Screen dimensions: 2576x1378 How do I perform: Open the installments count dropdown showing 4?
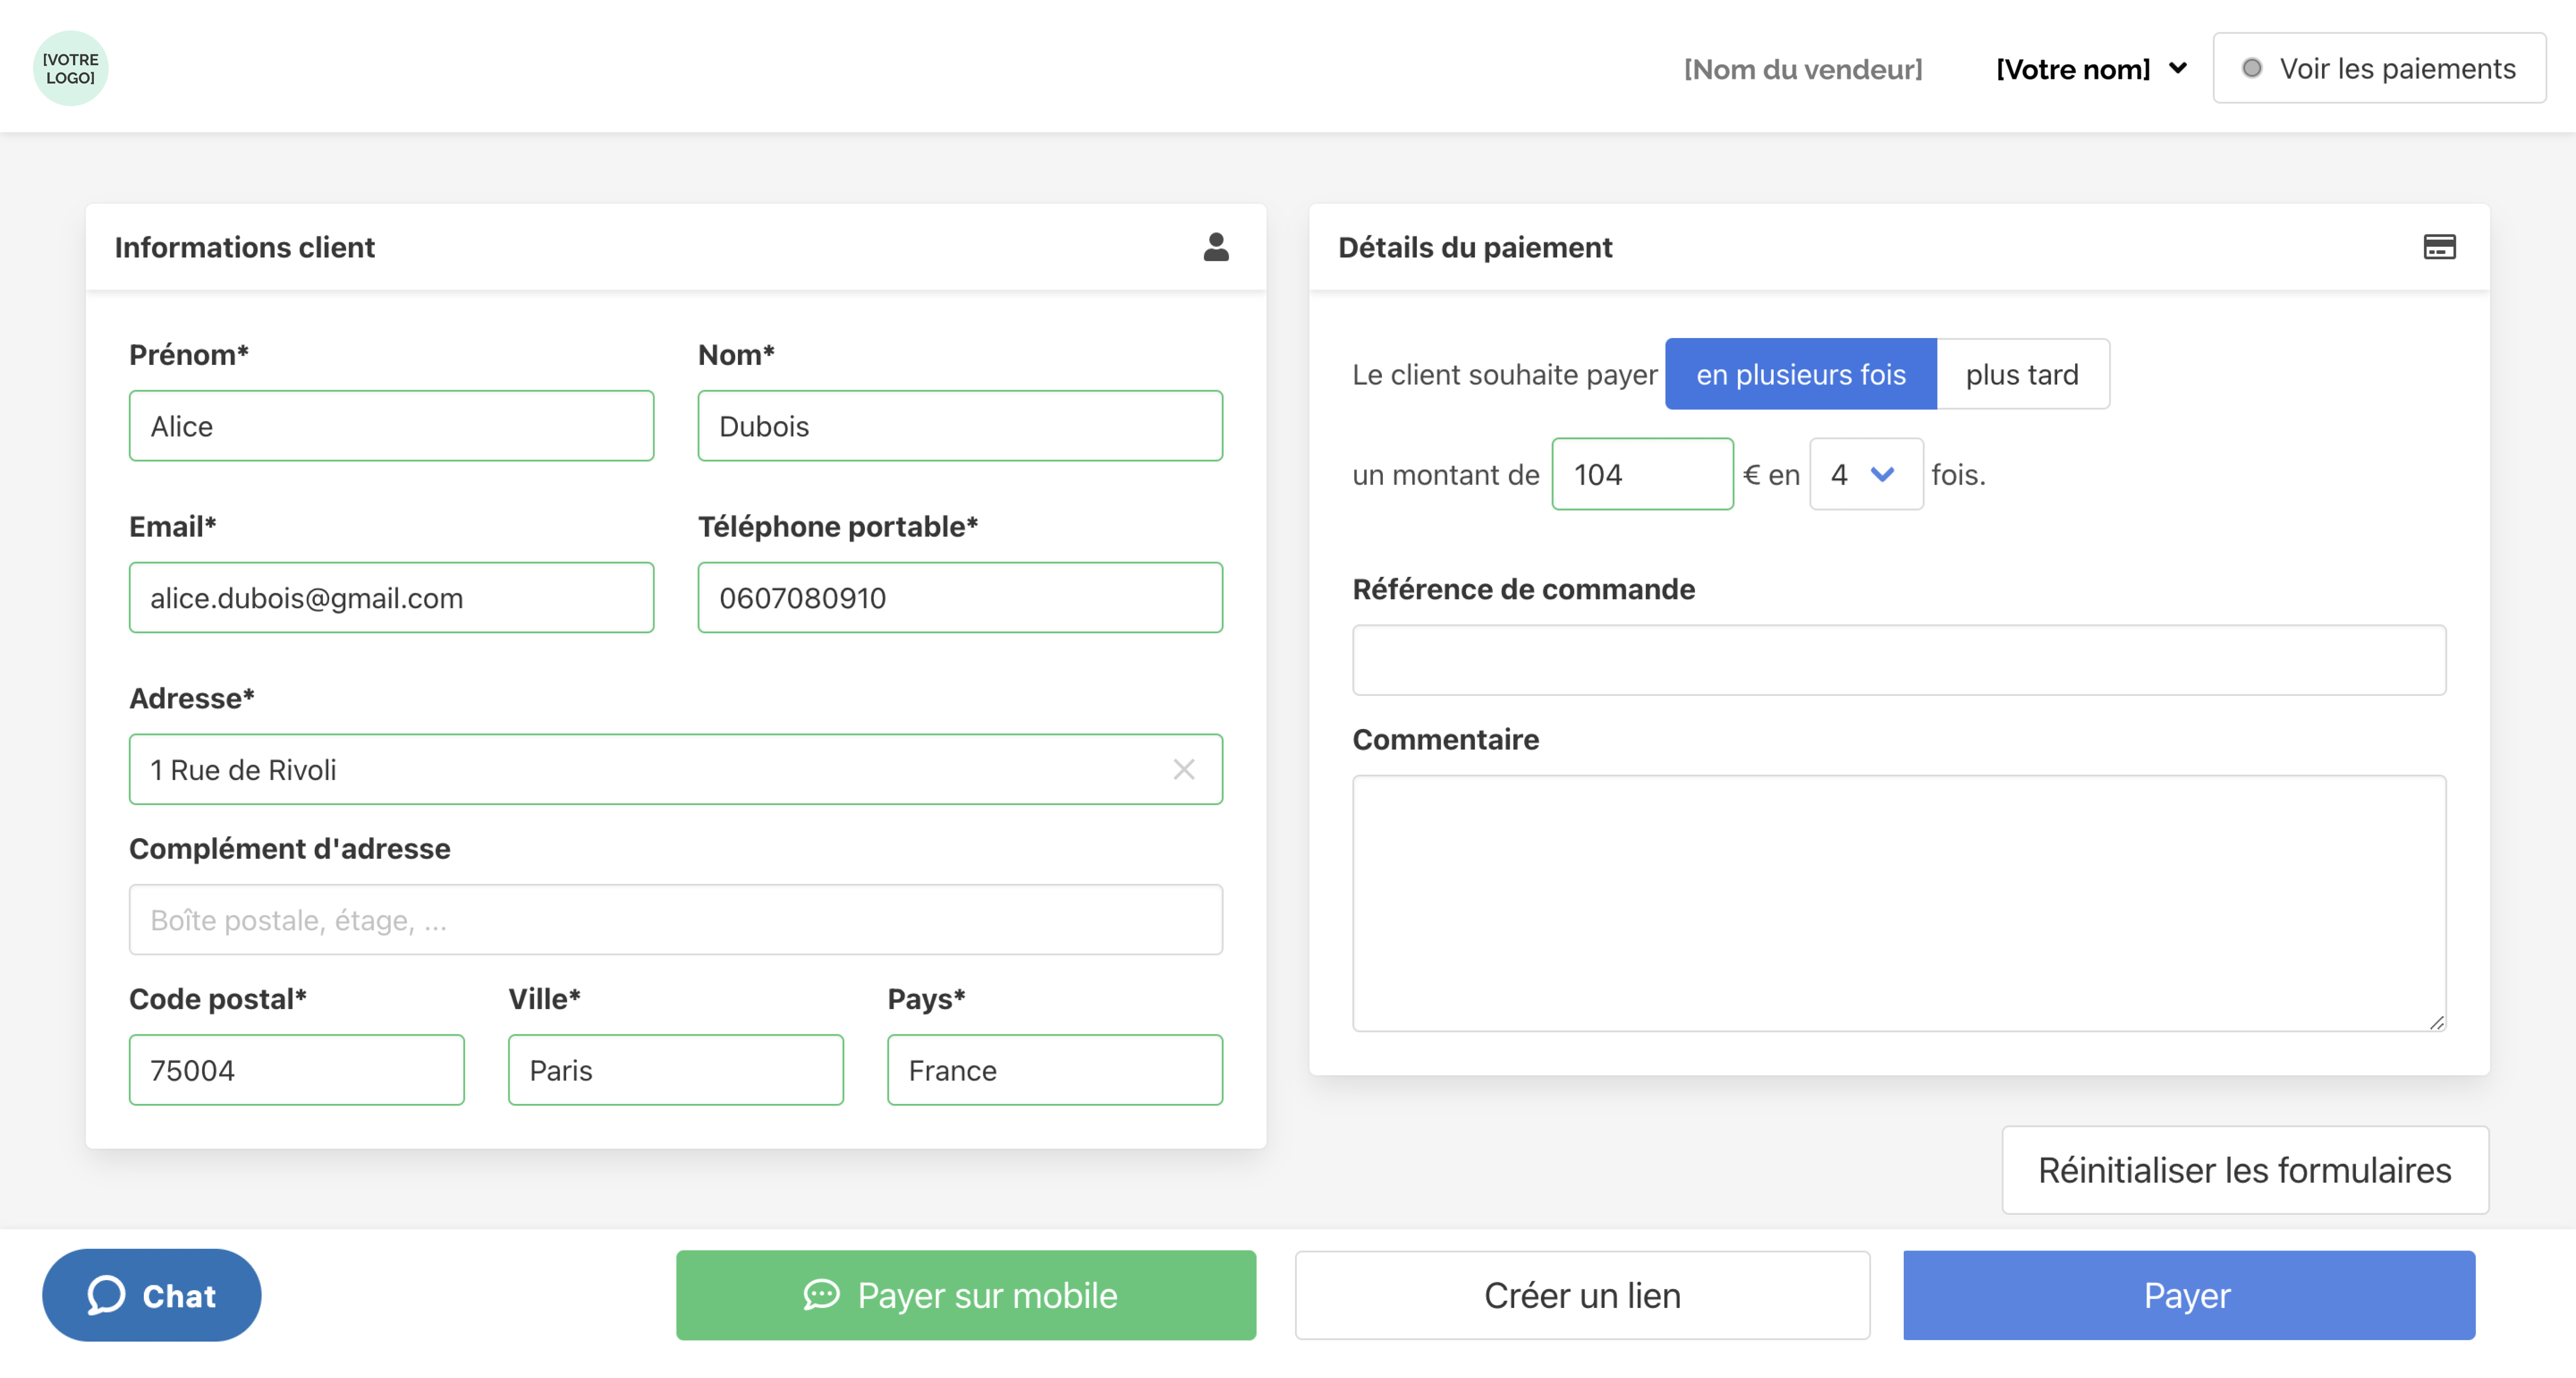1866,474
